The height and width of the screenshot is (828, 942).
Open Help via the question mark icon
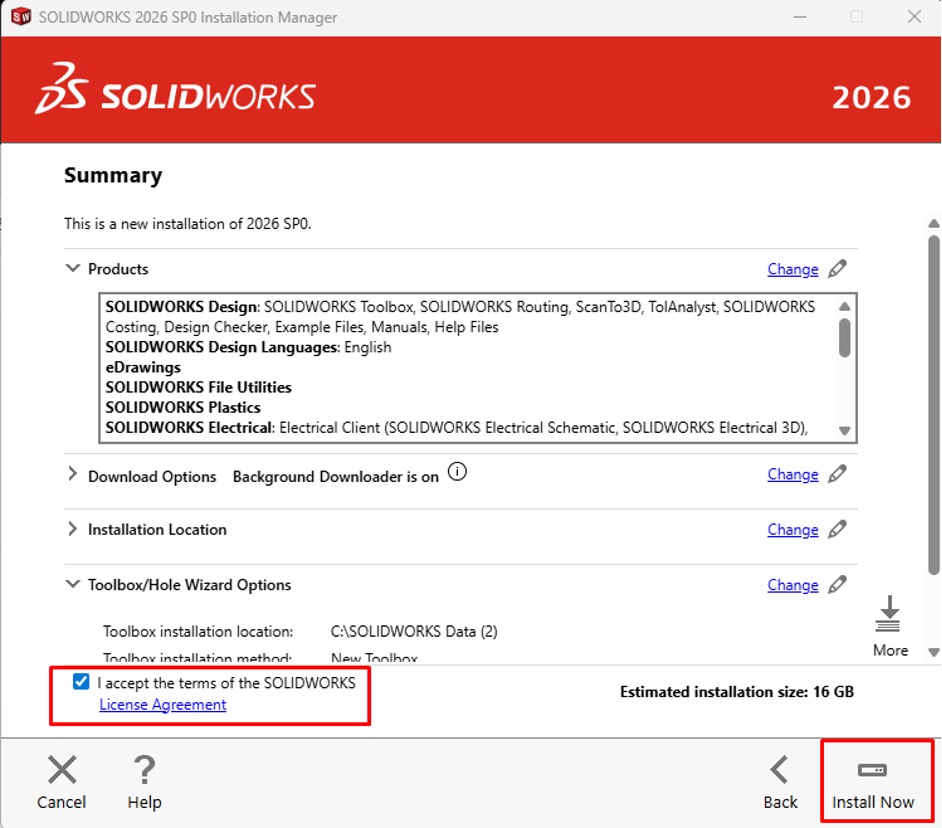(144, 770)
